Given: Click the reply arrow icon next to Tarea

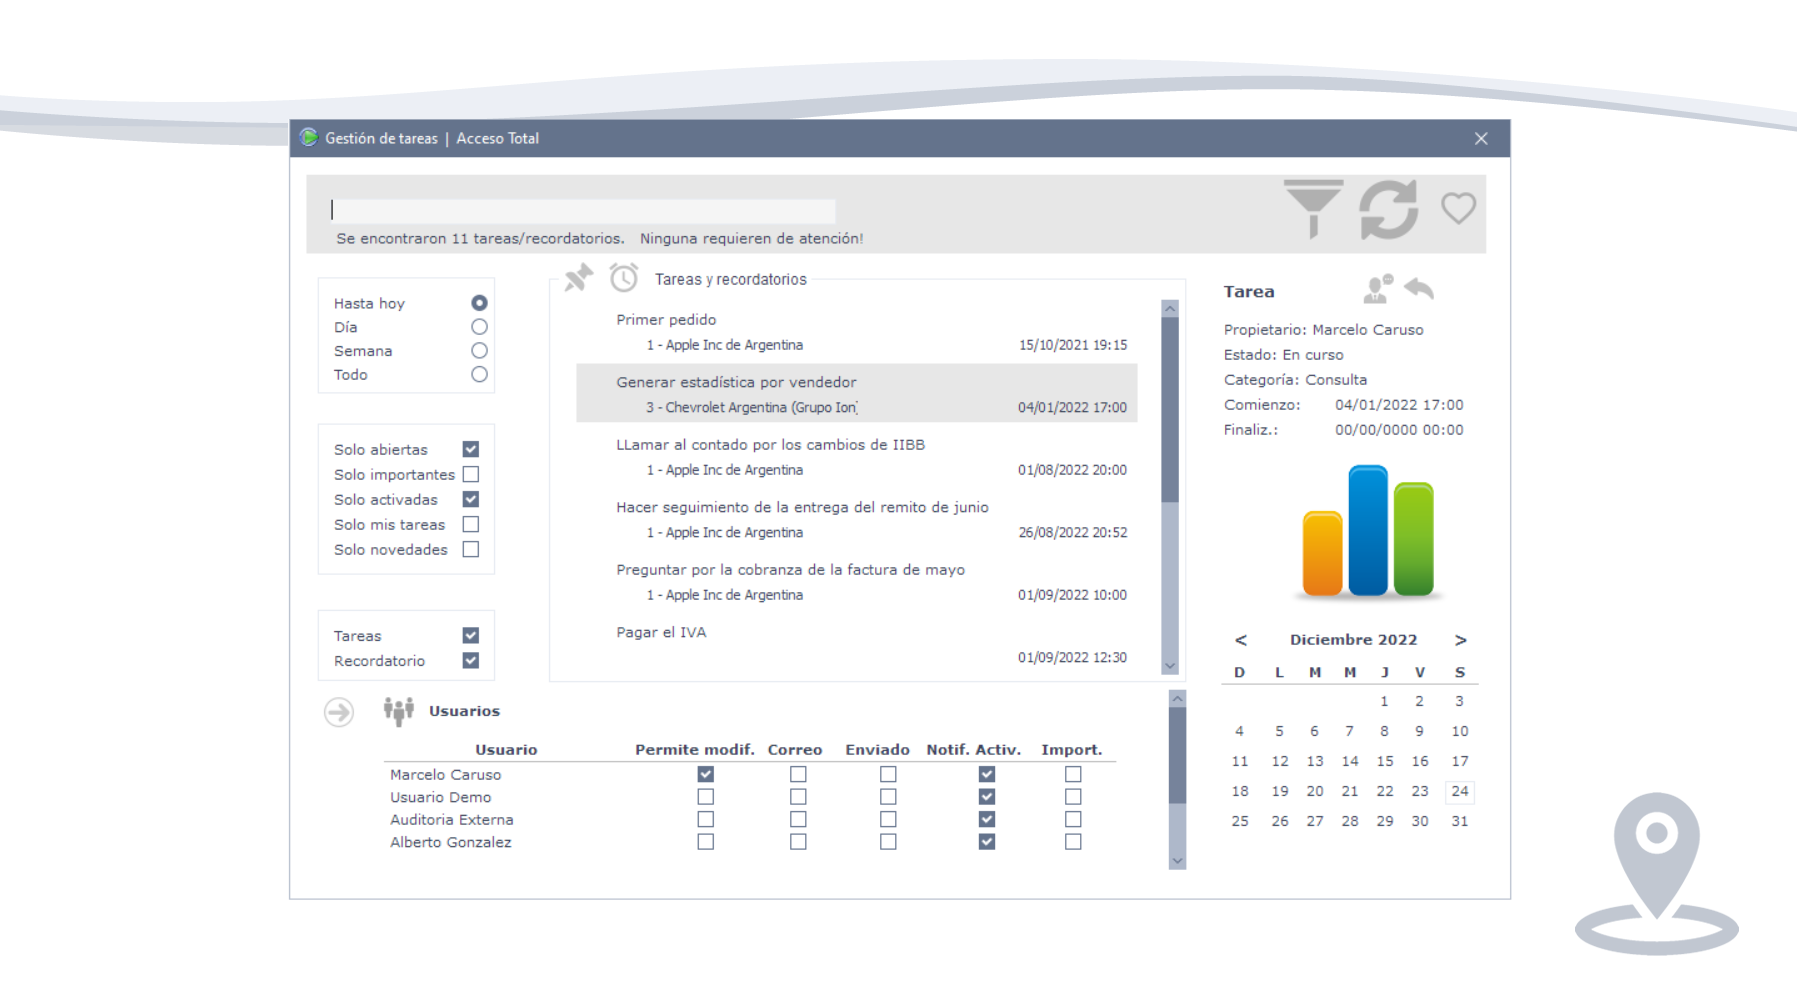Looking at the screenshot, I should pos(1419,289).
